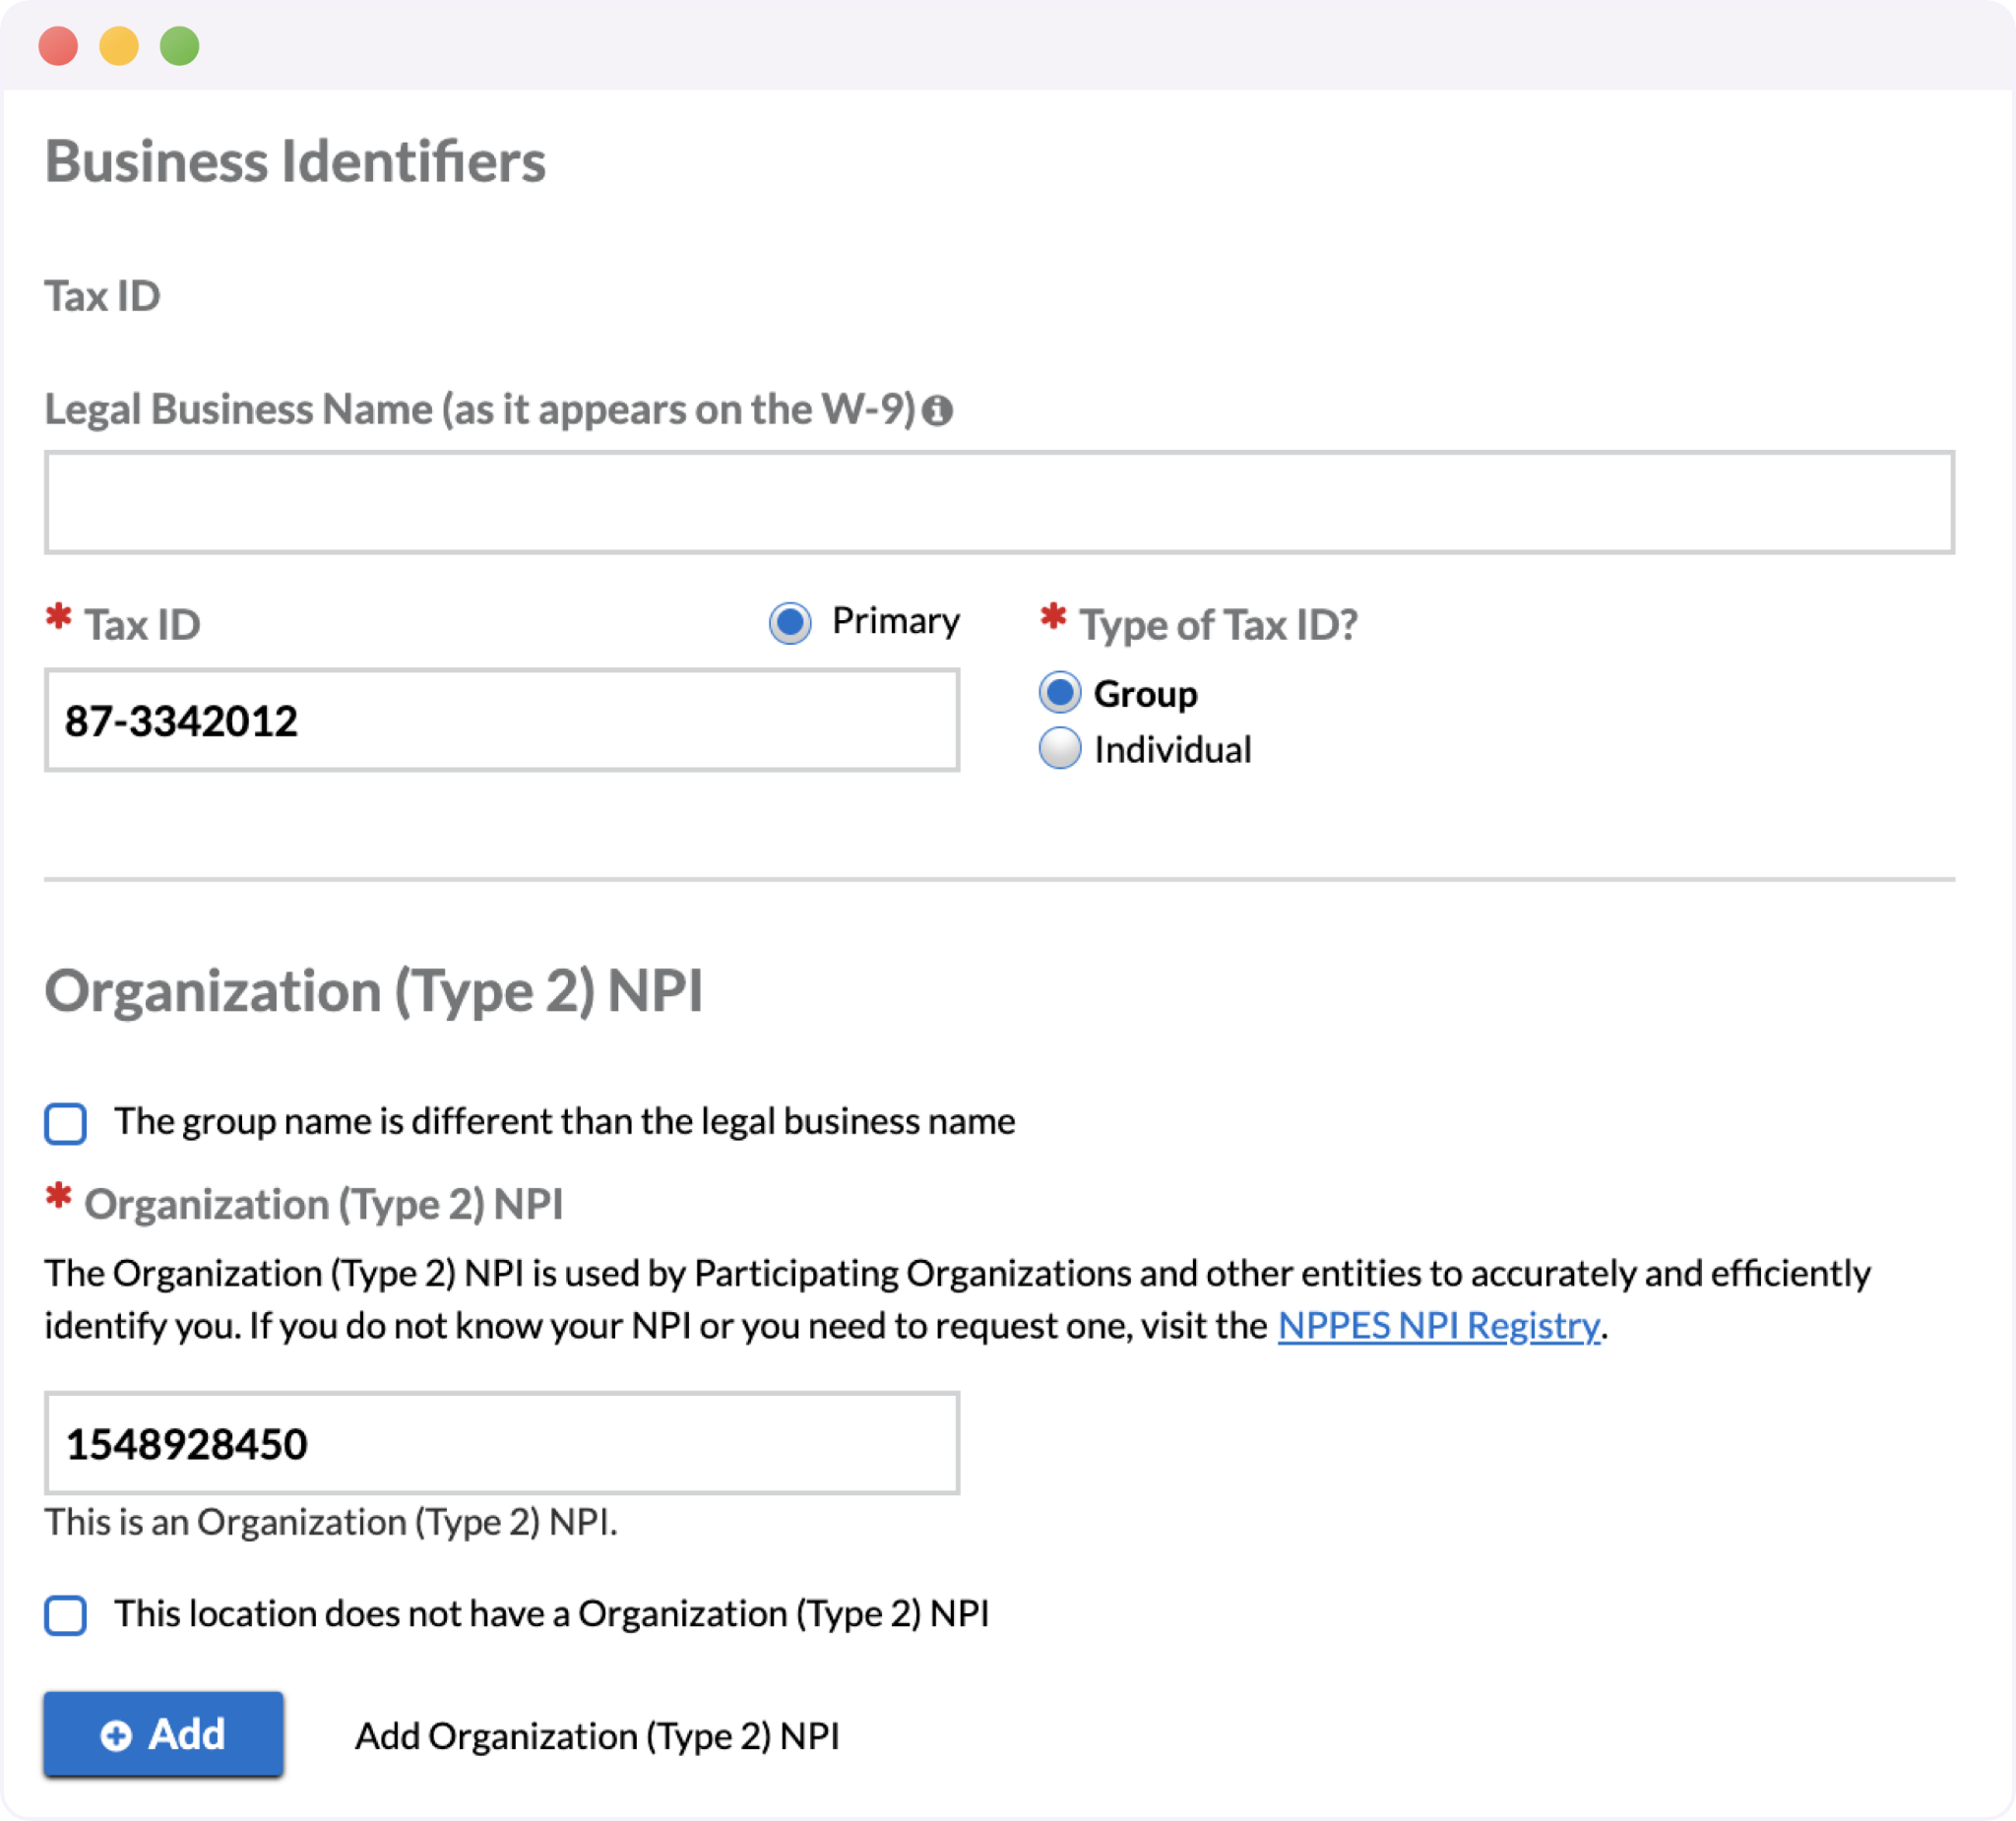The height and width of the screenshot is (1821, 2016).
Task: Click the info icon beside Legal Business Name
Action: pyautogui.click(x=937, y=410)
